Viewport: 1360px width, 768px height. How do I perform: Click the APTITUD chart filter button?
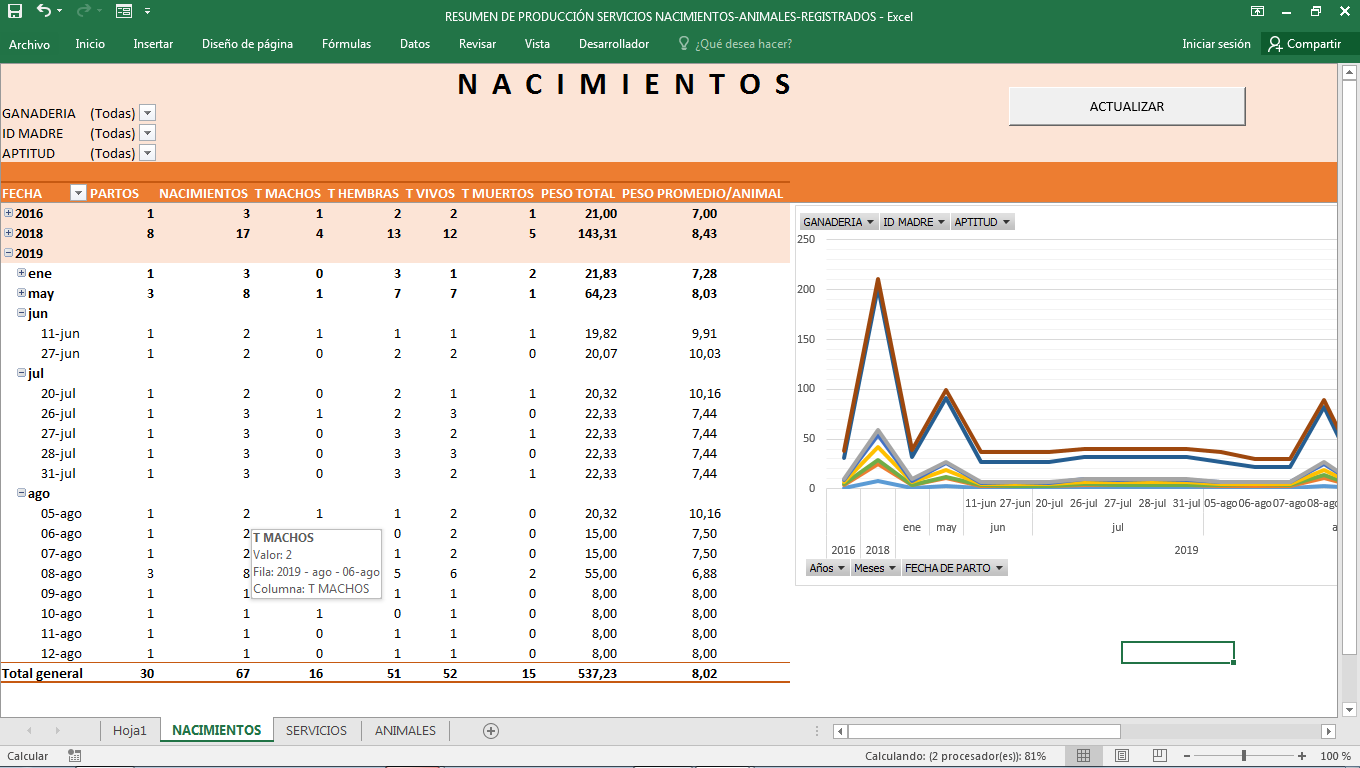tap(982, 222)
